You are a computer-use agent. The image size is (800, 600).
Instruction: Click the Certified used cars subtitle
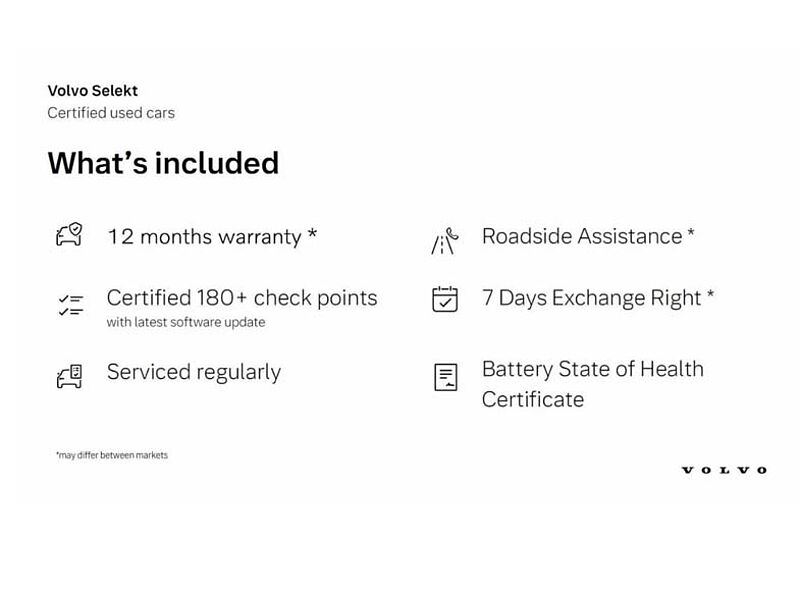click(x=111, y=113)
